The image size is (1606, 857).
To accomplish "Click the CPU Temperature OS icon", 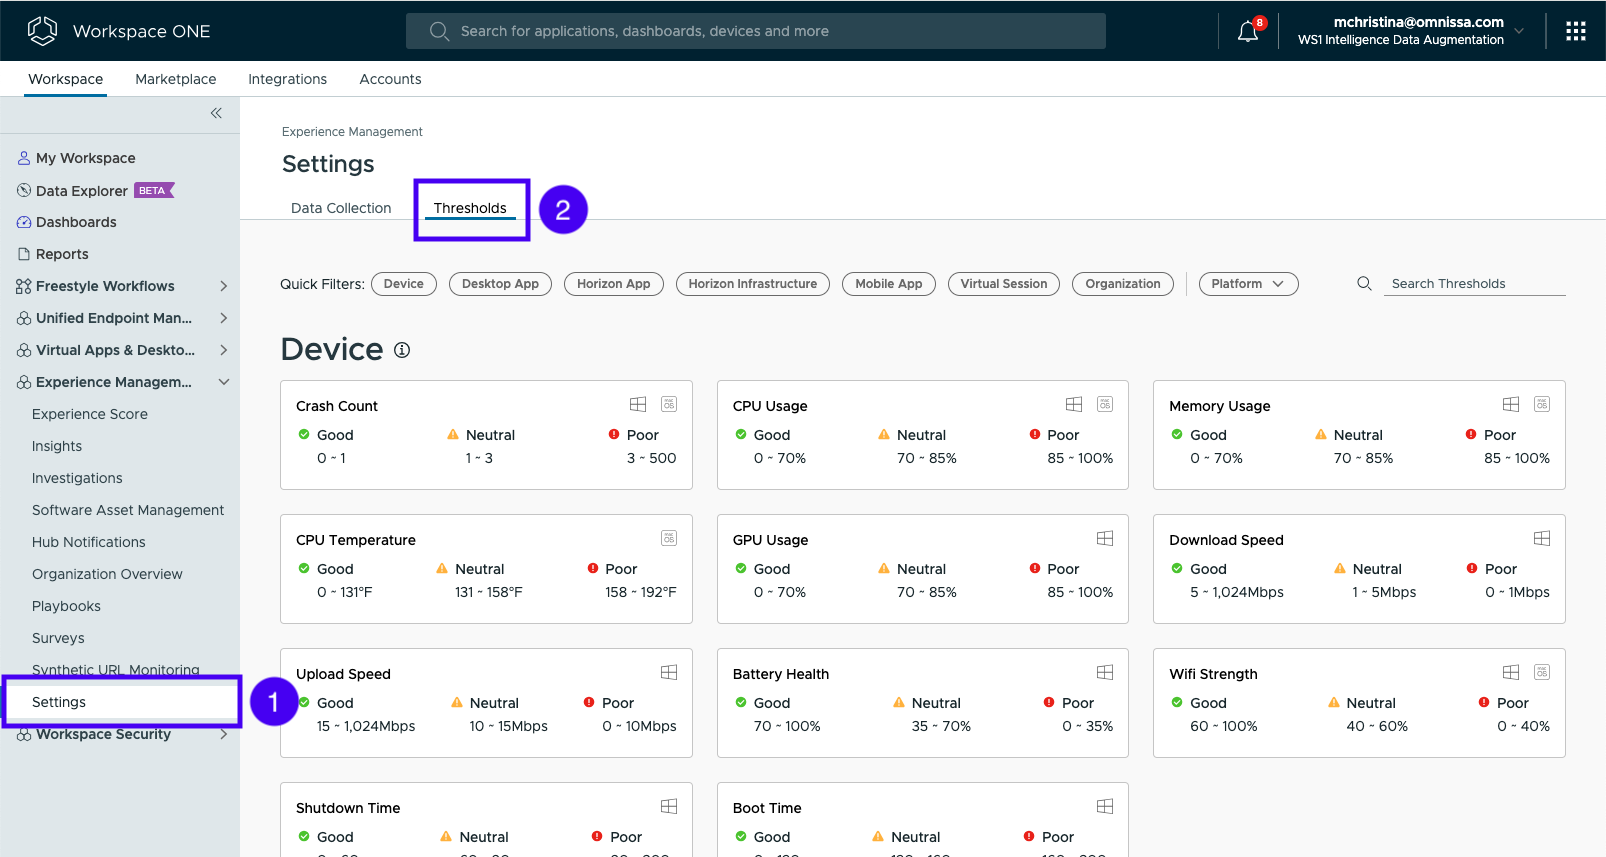I will click(x=669, y=538).
